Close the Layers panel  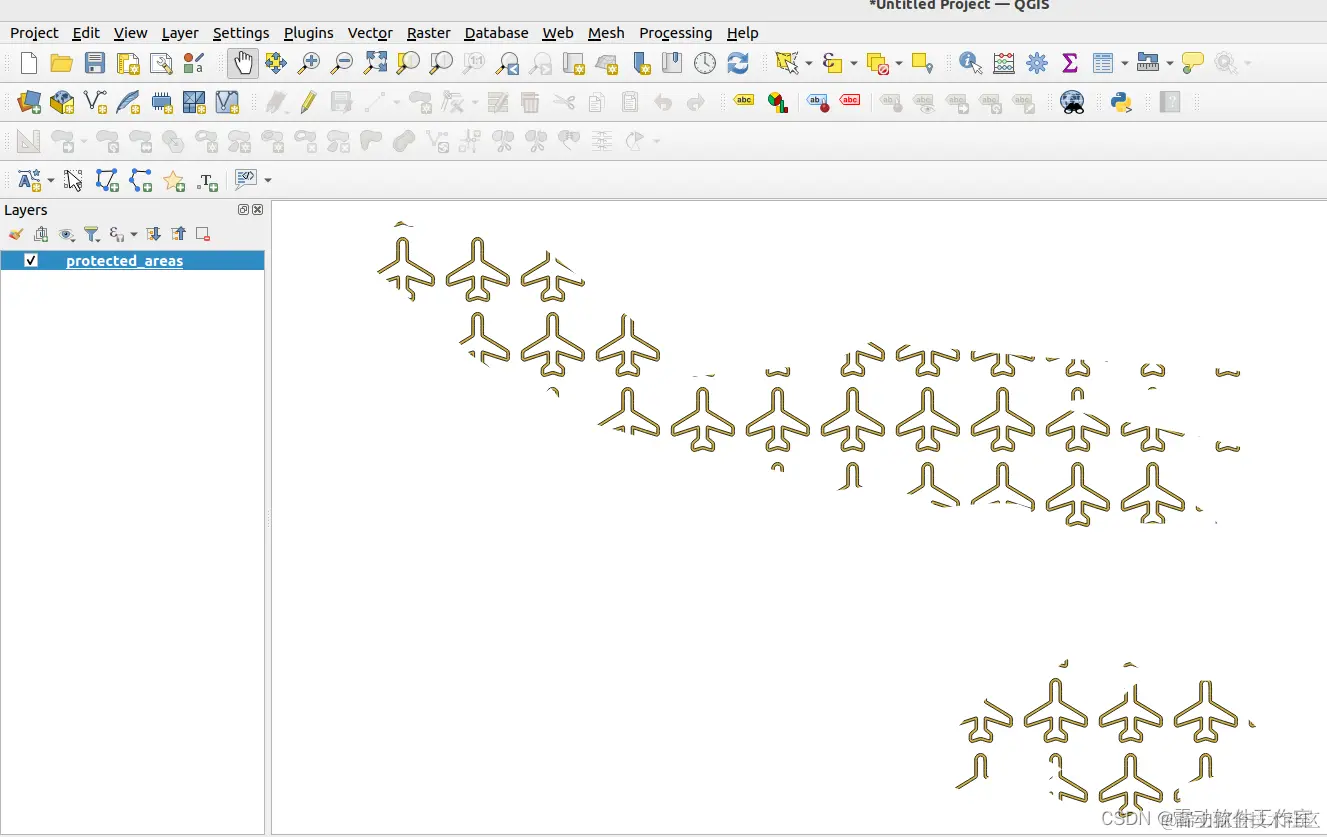(257, 210)
